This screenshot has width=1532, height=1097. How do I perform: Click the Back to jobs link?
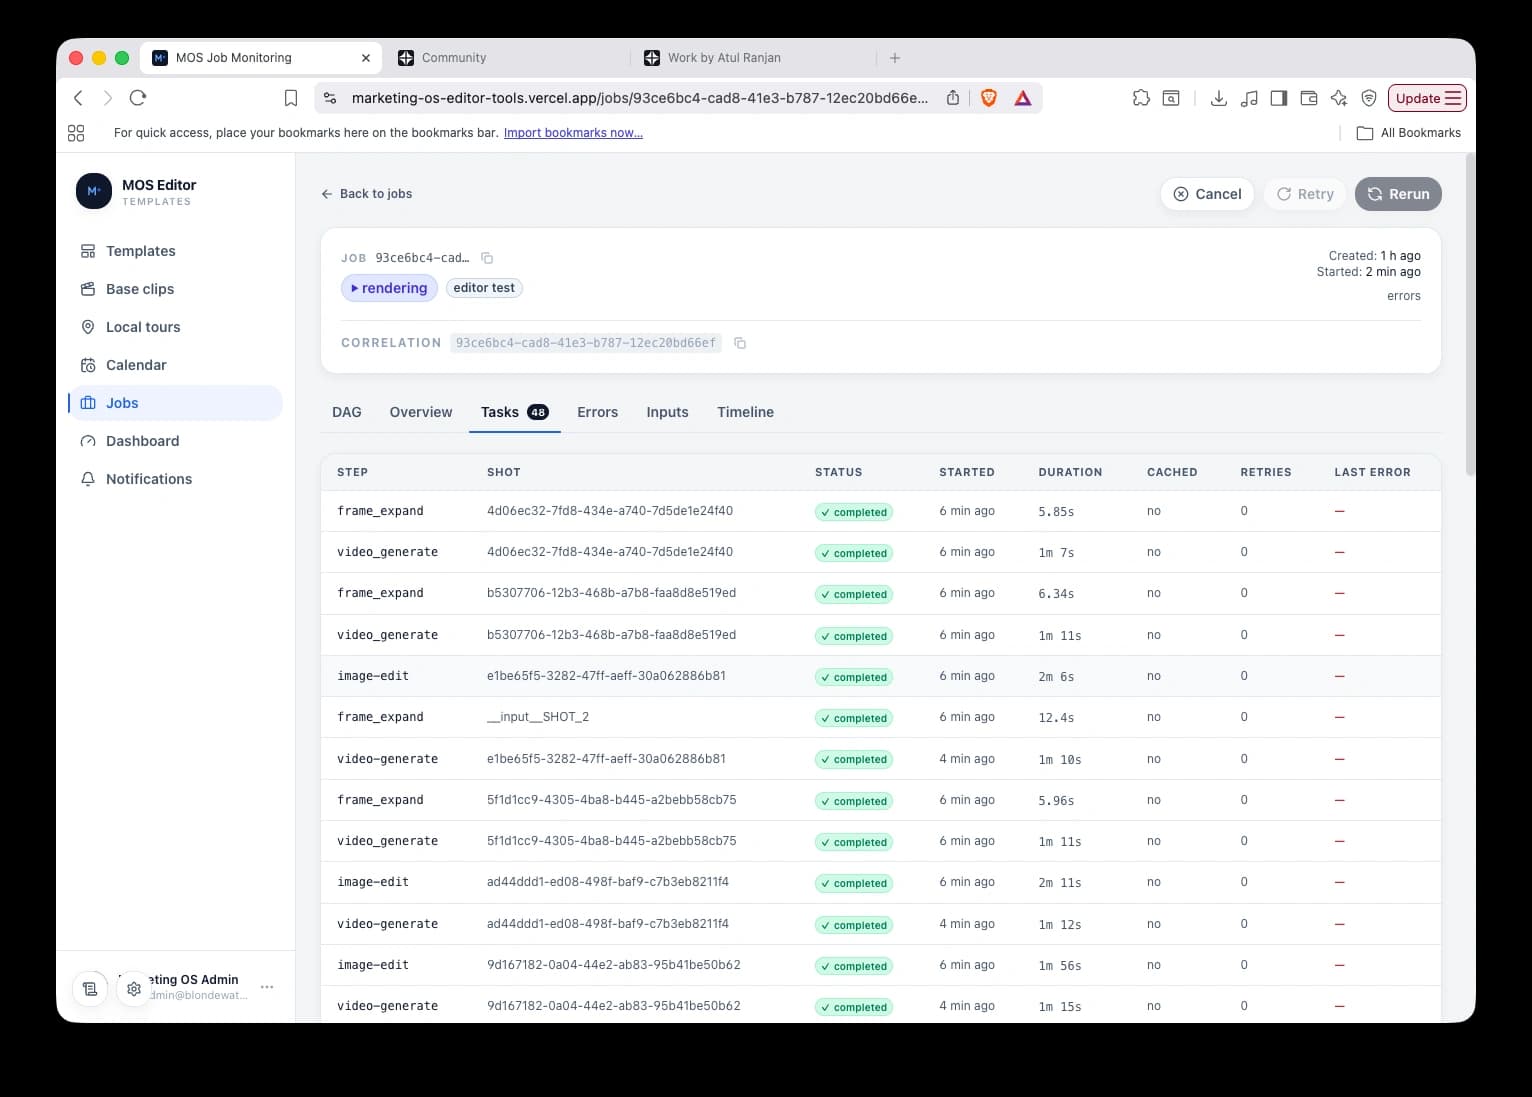click(x=366, y=194)
